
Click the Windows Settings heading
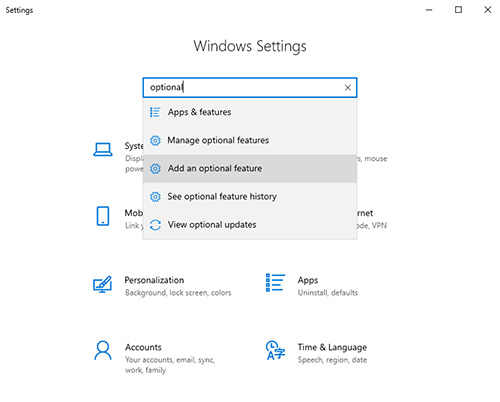coord(250,46)
